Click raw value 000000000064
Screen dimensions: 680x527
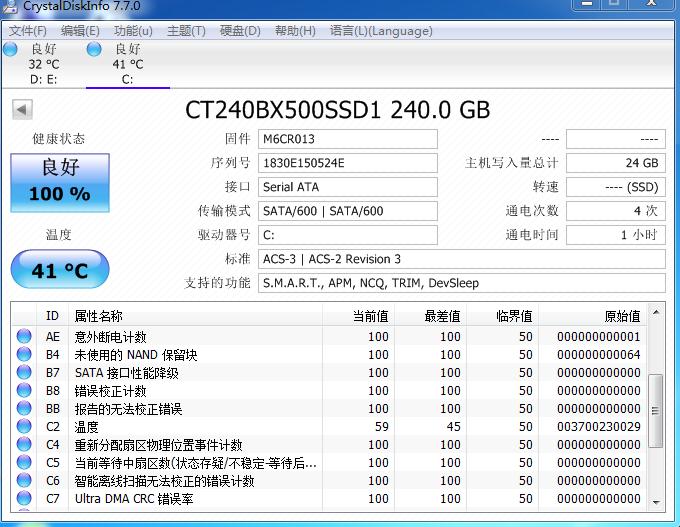click(598, 355)
